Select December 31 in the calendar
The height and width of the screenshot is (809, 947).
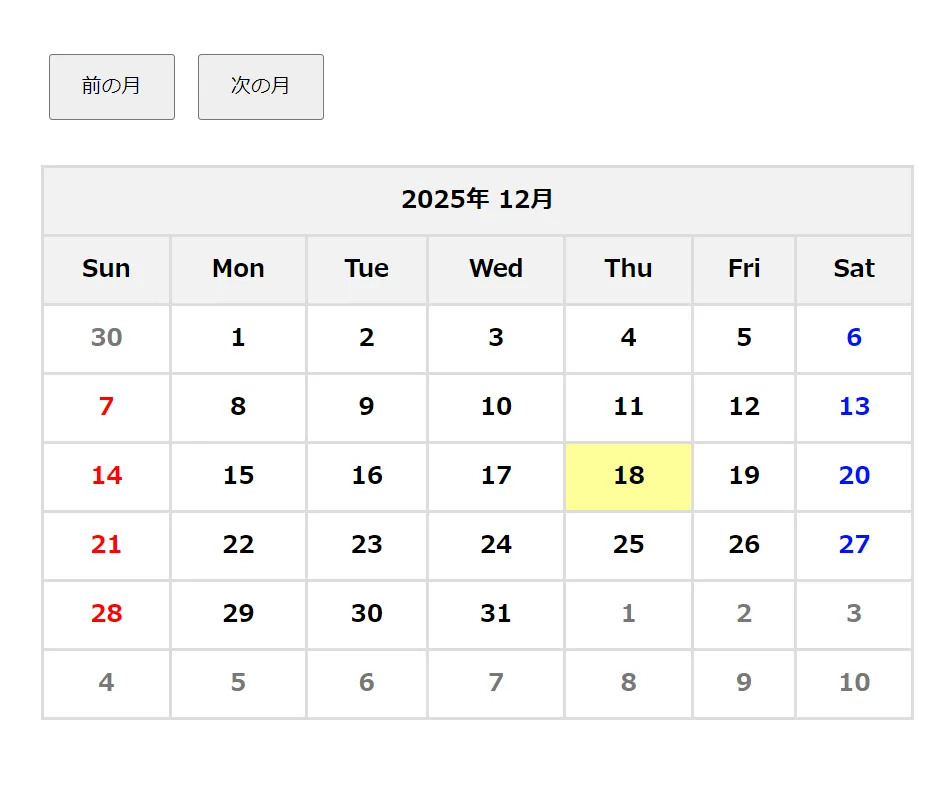(496, 614)
